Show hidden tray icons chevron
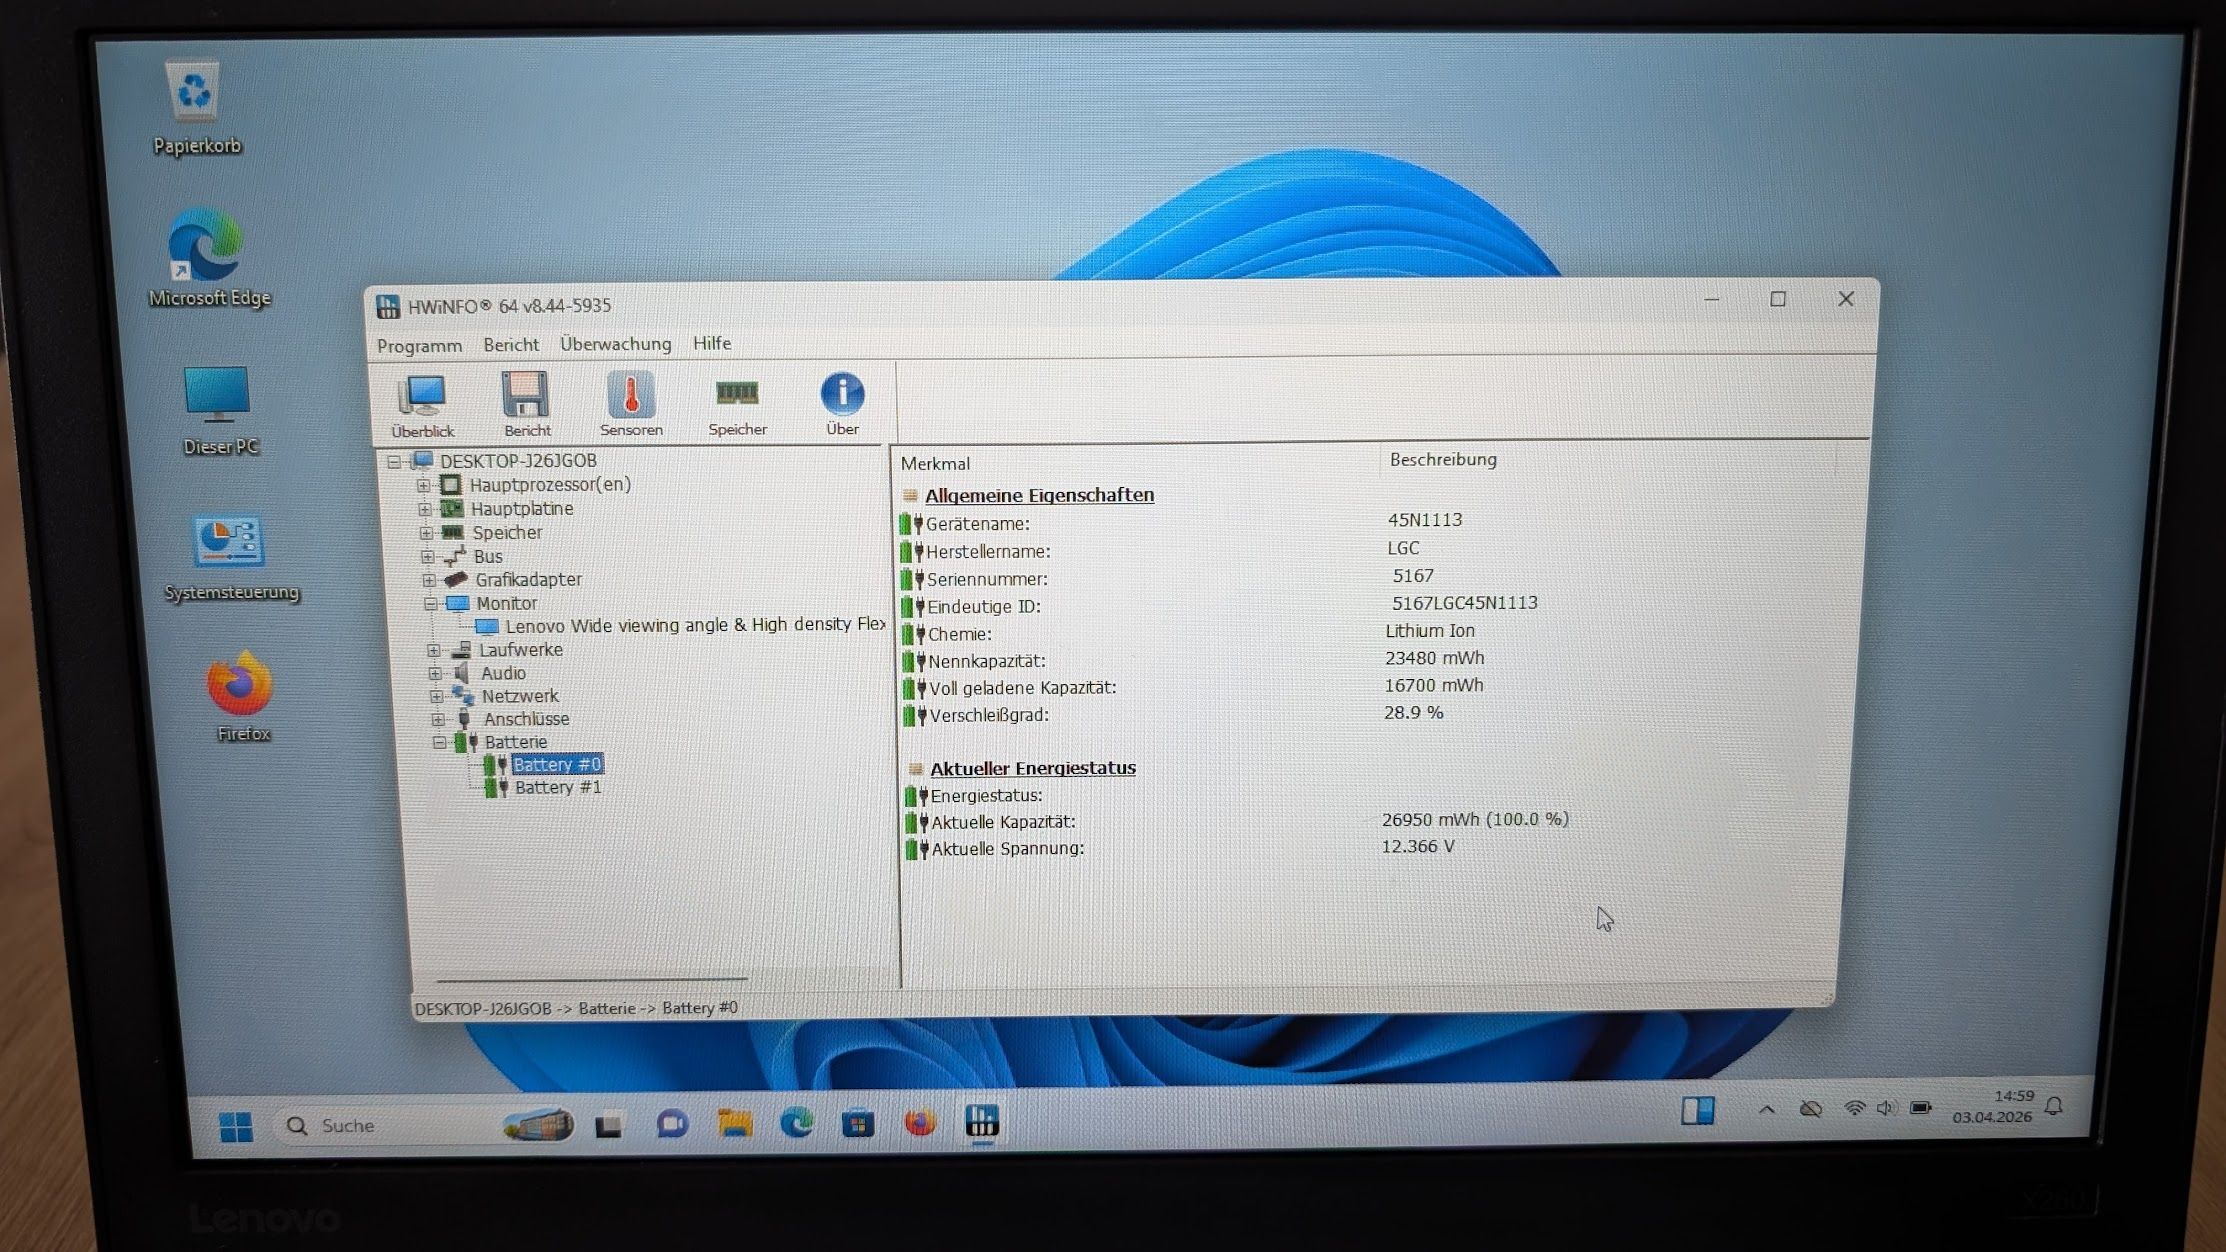This screenshot has width=2226, height=1252. pyautogui.click(x=1767, y=1109)
